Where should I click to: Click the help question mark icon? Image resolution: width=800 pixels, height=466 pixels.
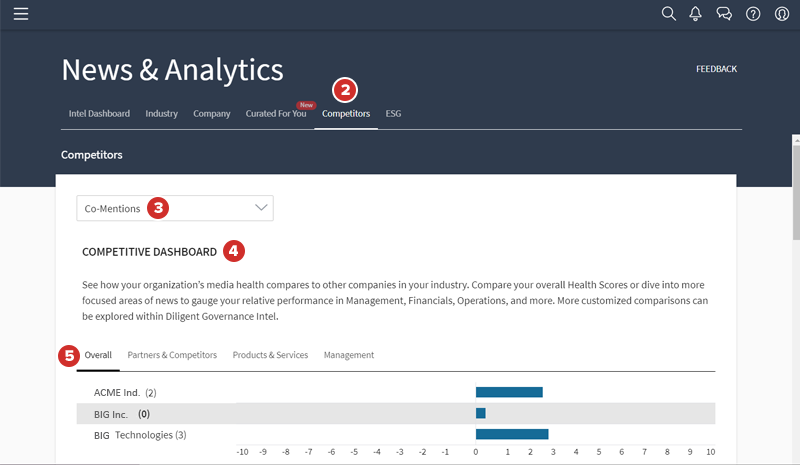[753, 14]
